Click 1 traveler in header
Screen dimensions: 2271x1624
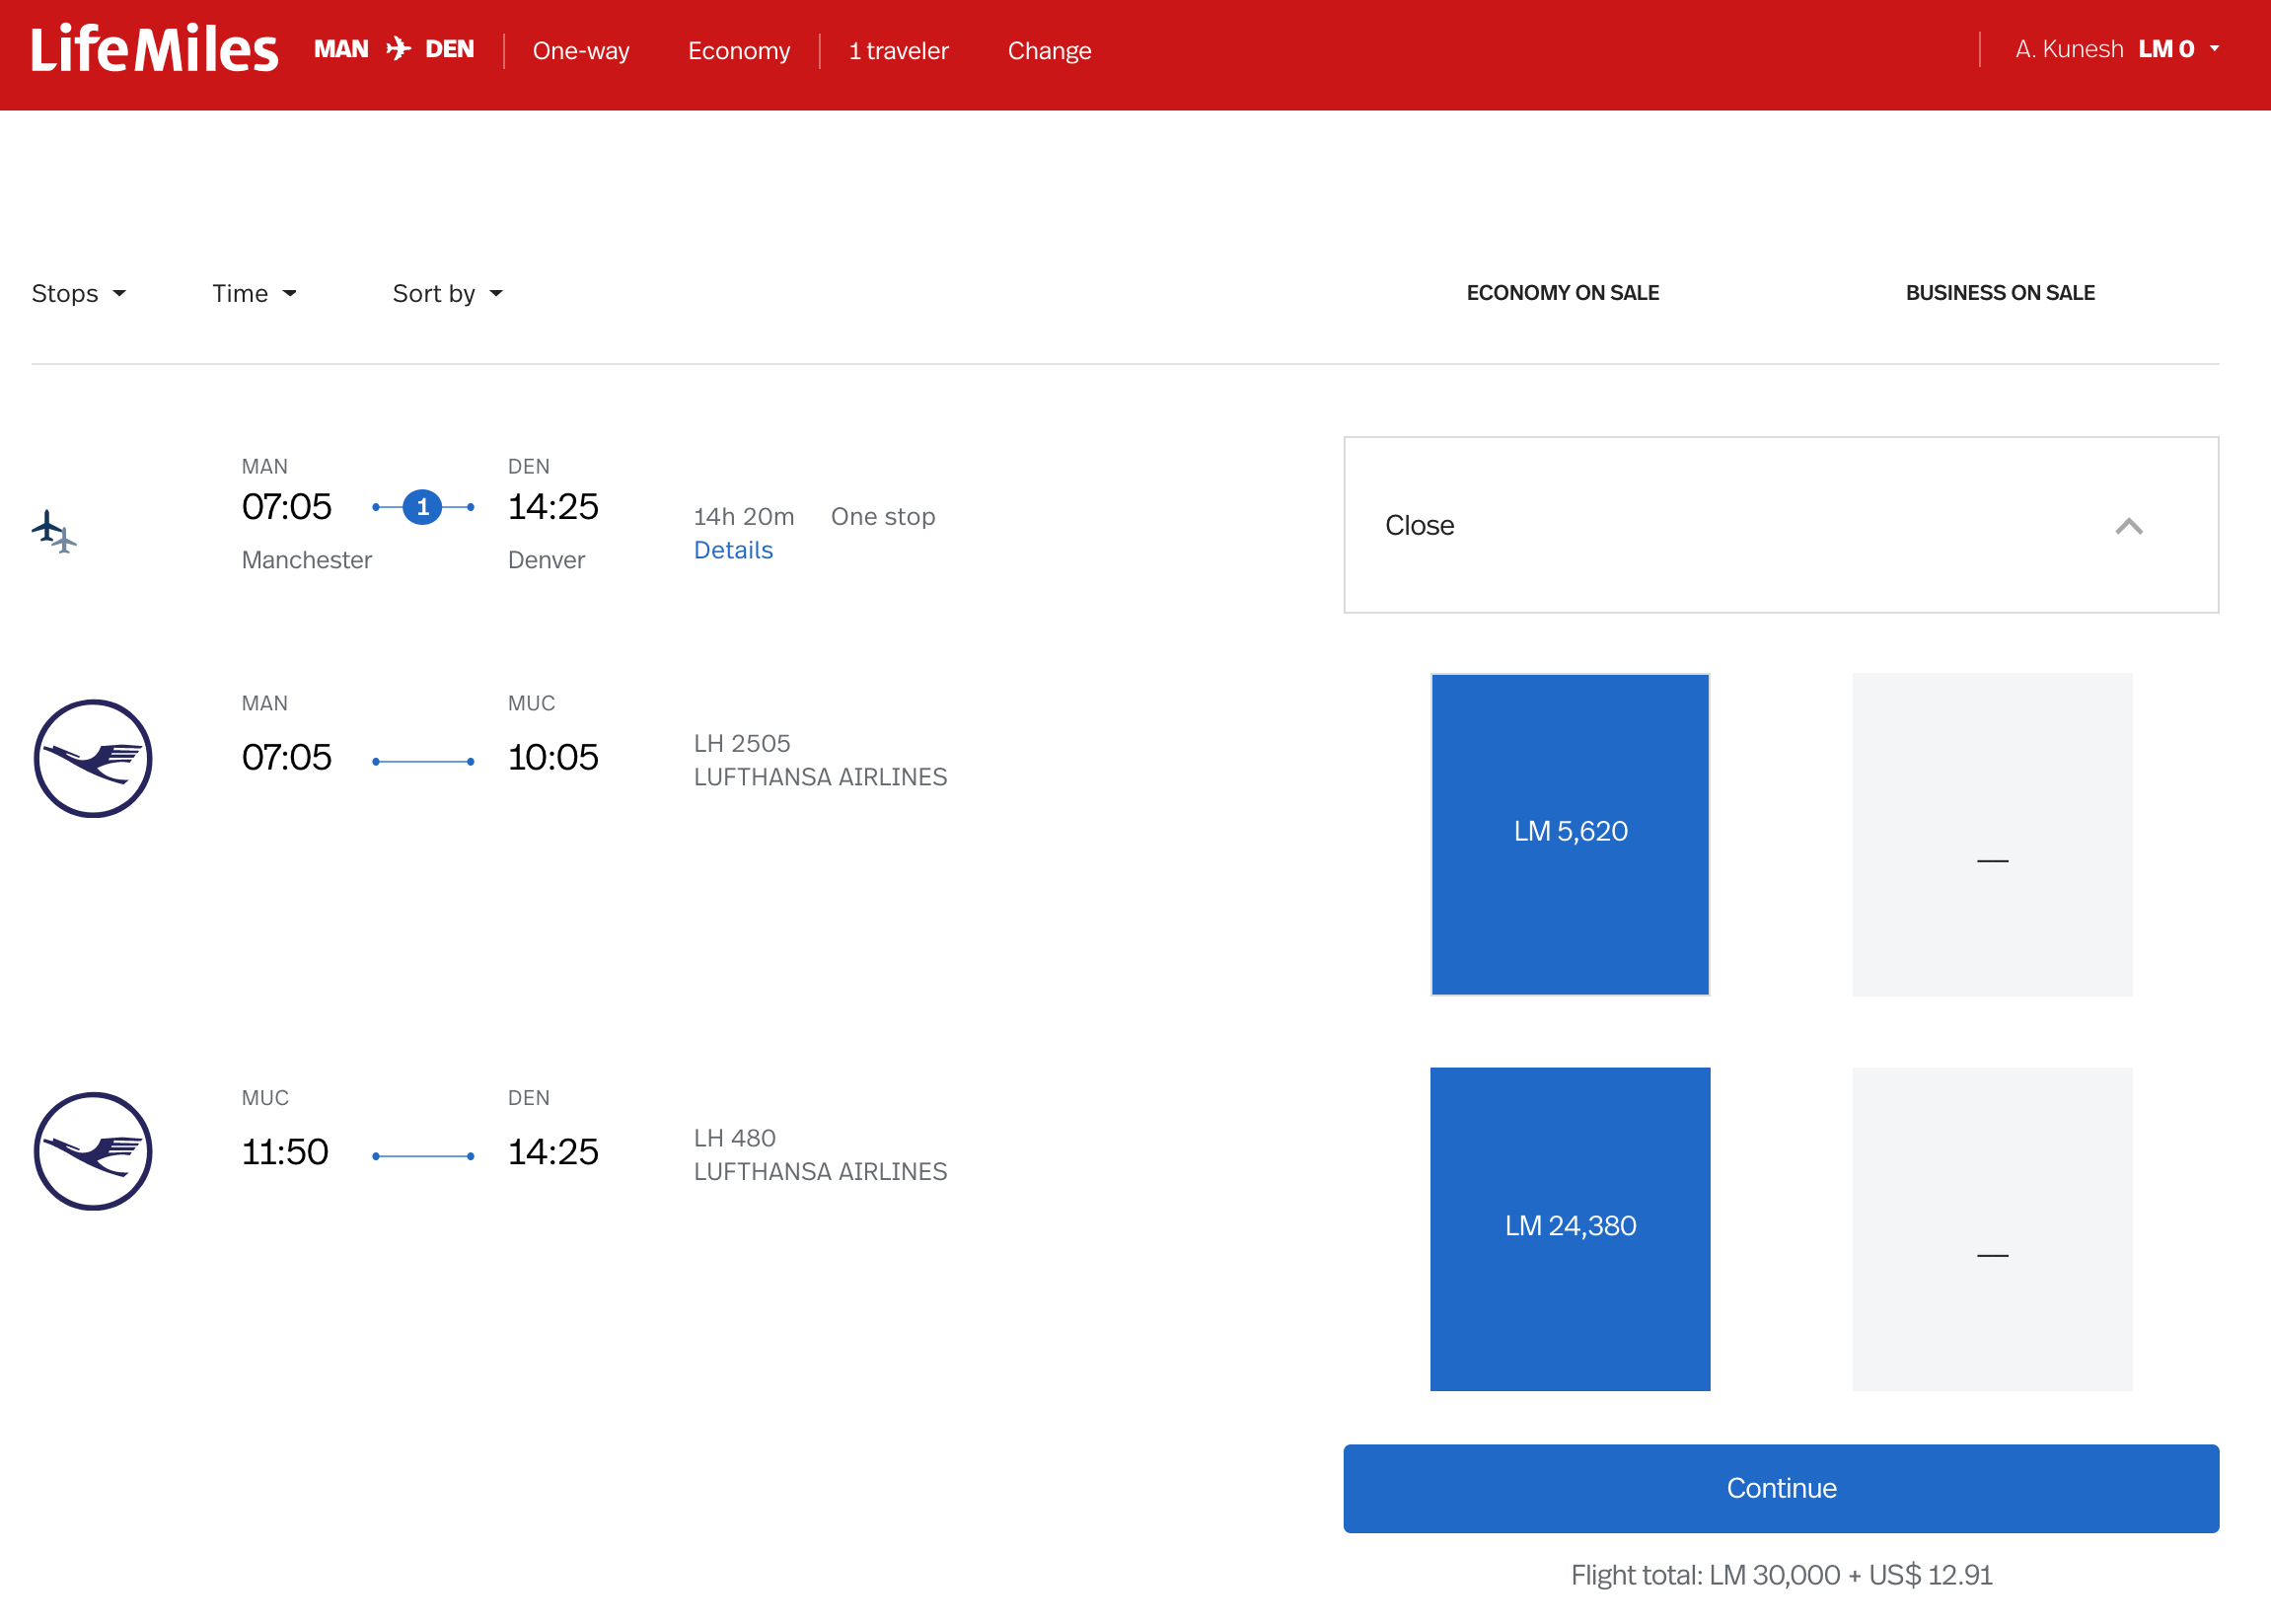898,51
